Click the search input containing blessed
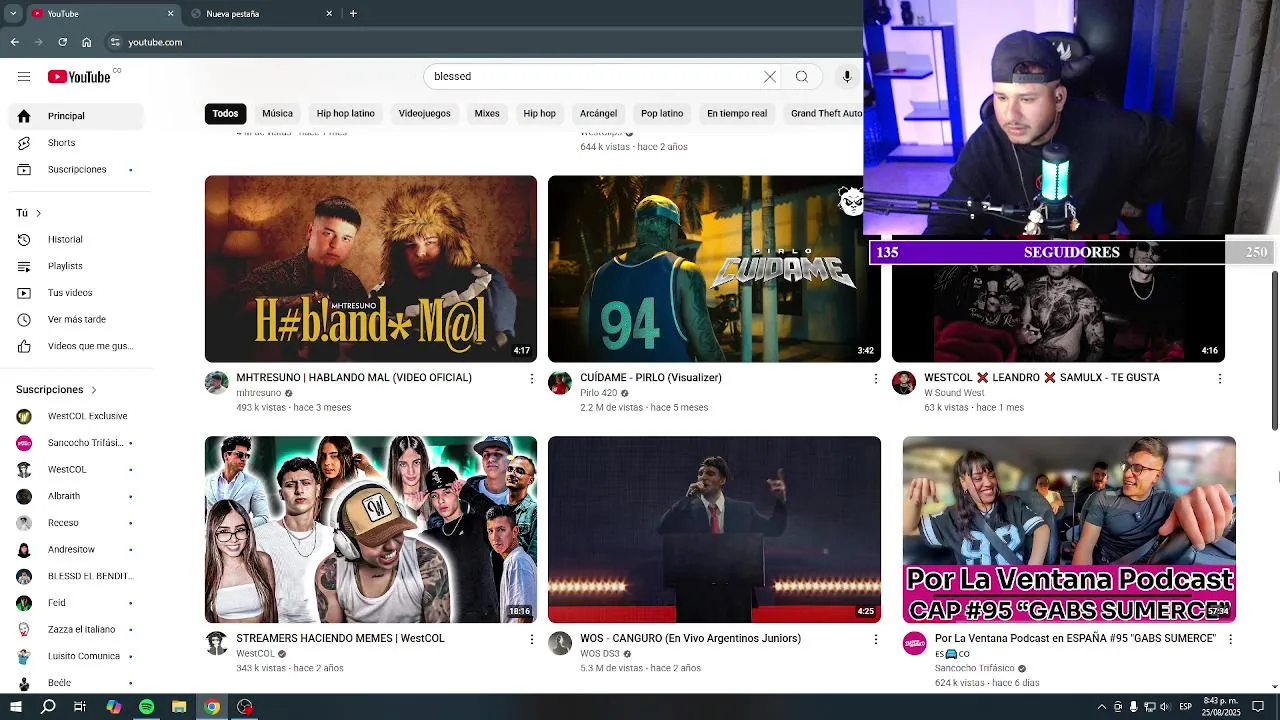1280x720 pixels. [x=594, y=77]
